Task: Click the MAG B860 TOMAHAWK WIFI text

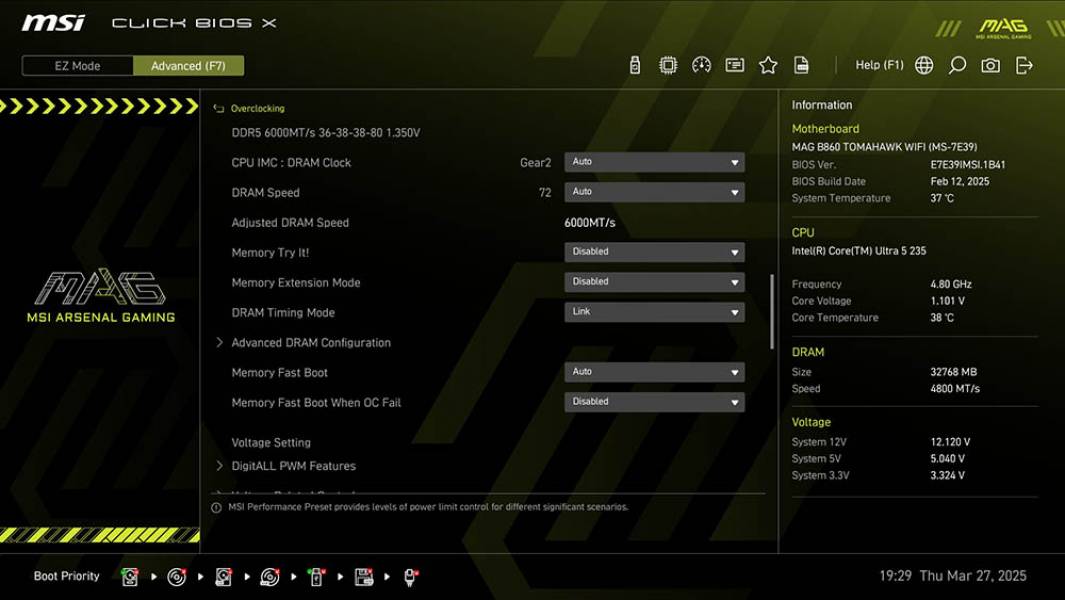Action: (884, 147)
